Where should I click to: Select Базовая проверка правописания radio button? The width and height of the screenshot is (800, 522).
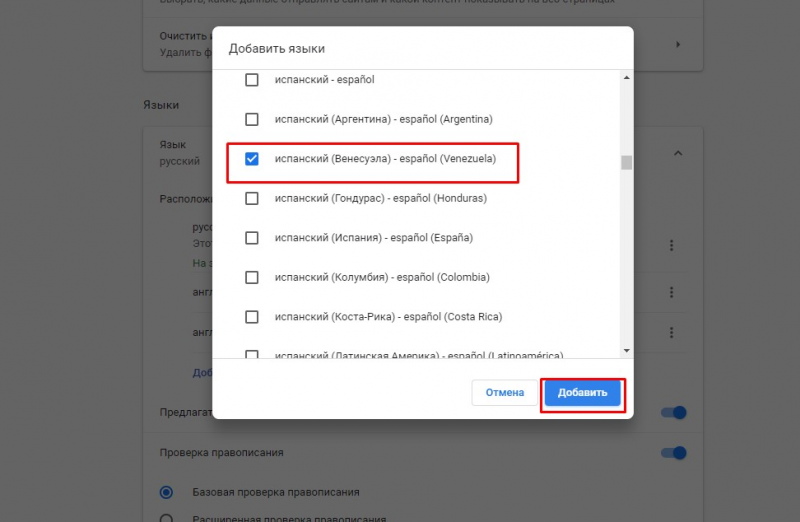coord(166,492)
